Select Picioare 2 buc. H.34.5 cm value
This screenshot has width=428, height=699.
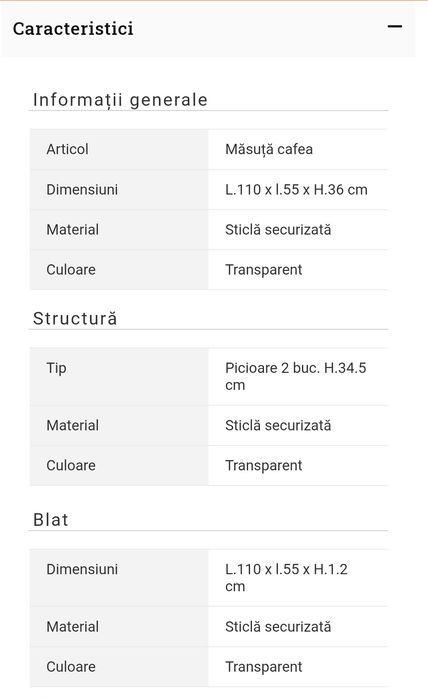tap(296, 376)
